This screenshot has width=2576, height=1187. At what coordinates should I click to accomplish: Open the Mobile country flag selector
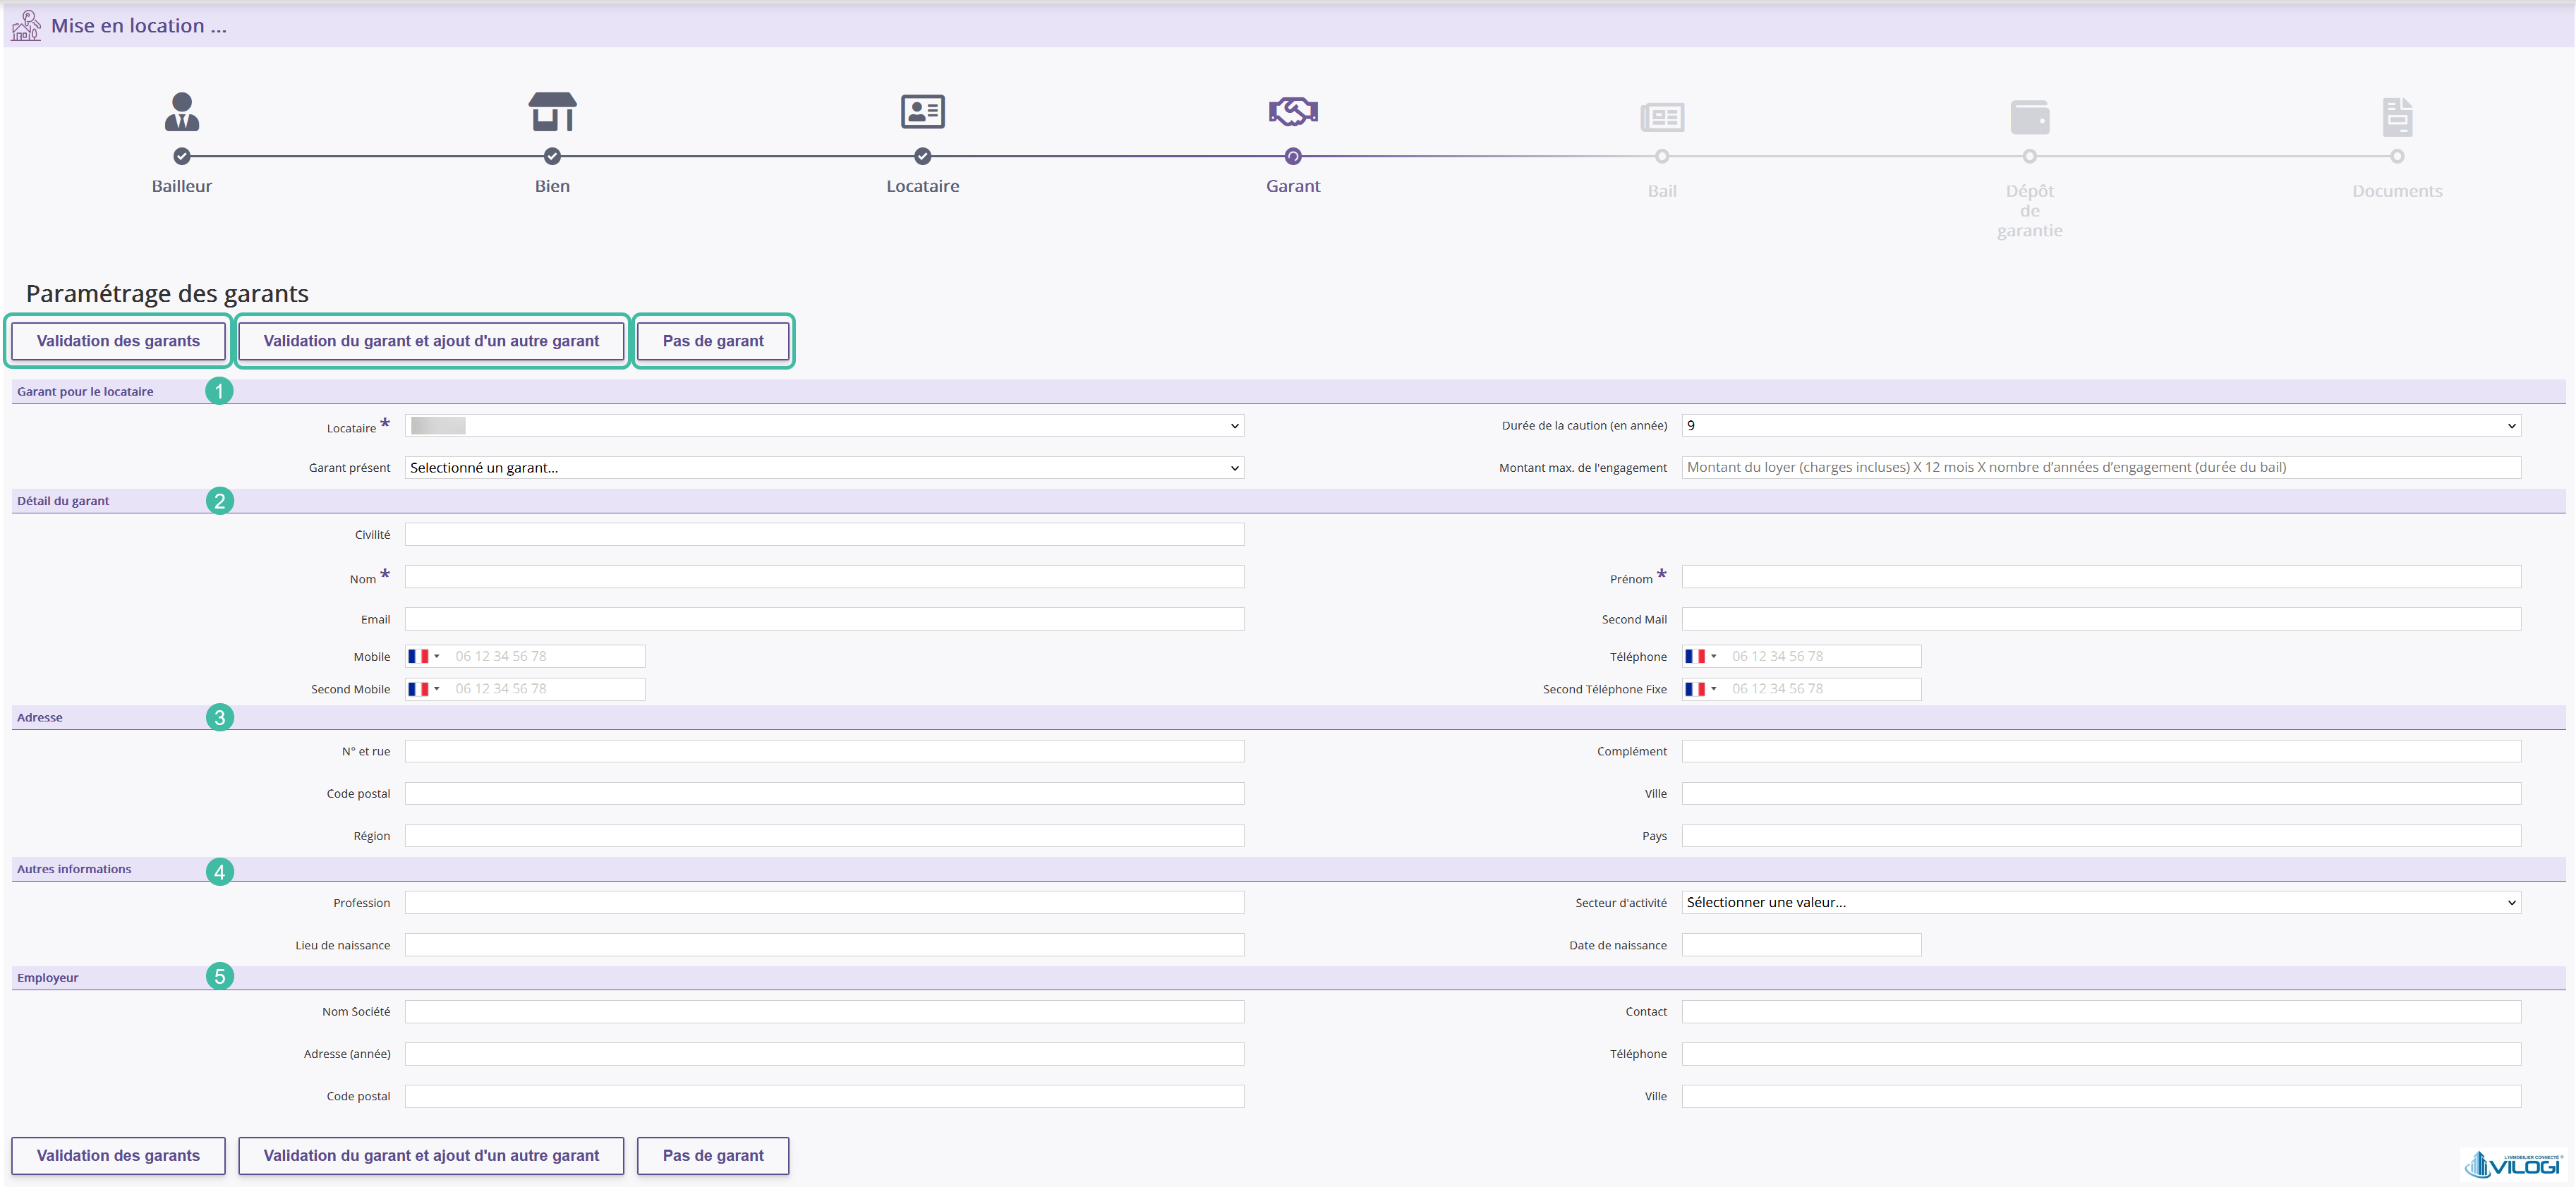(424, 657)
